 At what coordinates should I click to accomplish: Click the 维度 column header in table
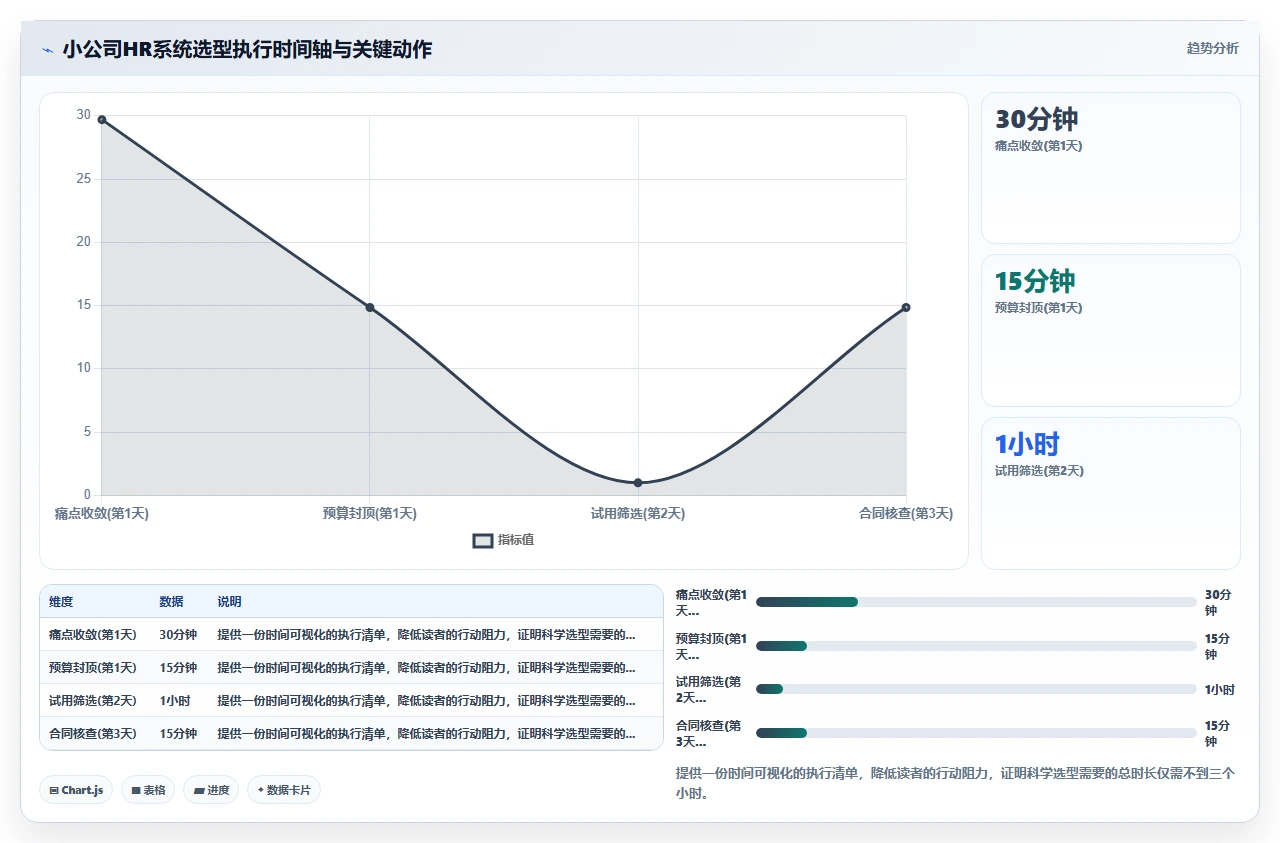[x=61, y=602]
